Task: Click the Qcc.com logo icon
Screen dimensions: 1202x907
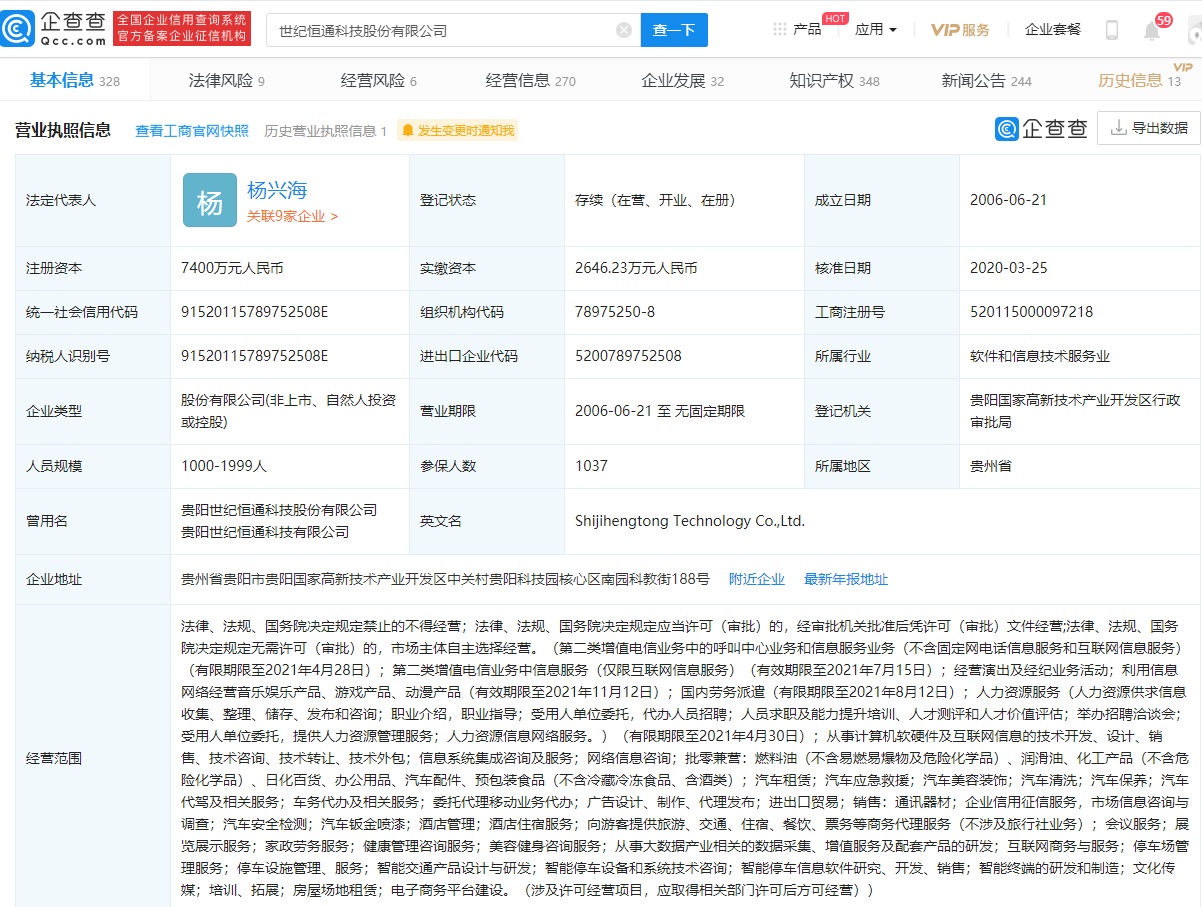Action: 18,29
